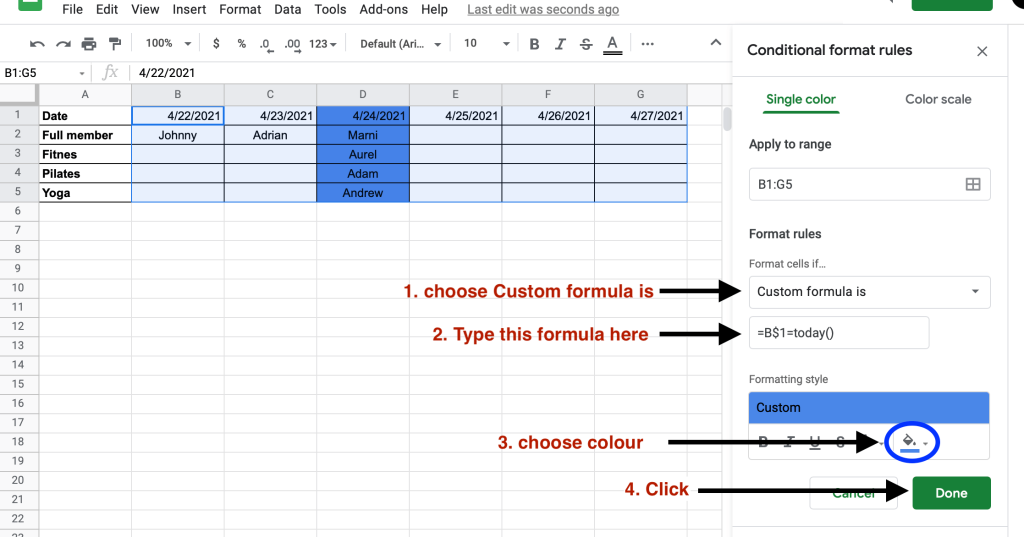Collapse the menus with the up chevron
This screenshot has height=537, width=1024.
[x=716, y=42]
